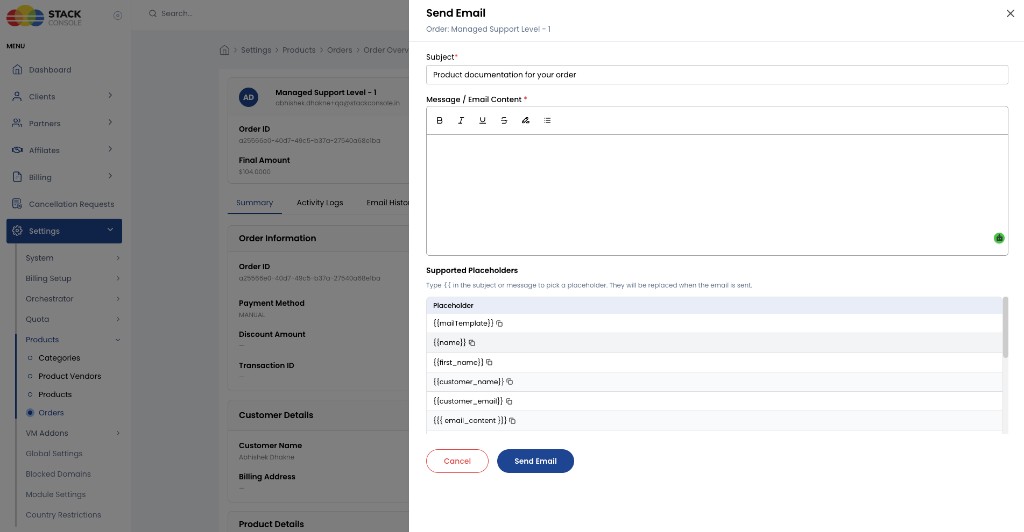Toggle italic formatting in the editor

[461, 120]
